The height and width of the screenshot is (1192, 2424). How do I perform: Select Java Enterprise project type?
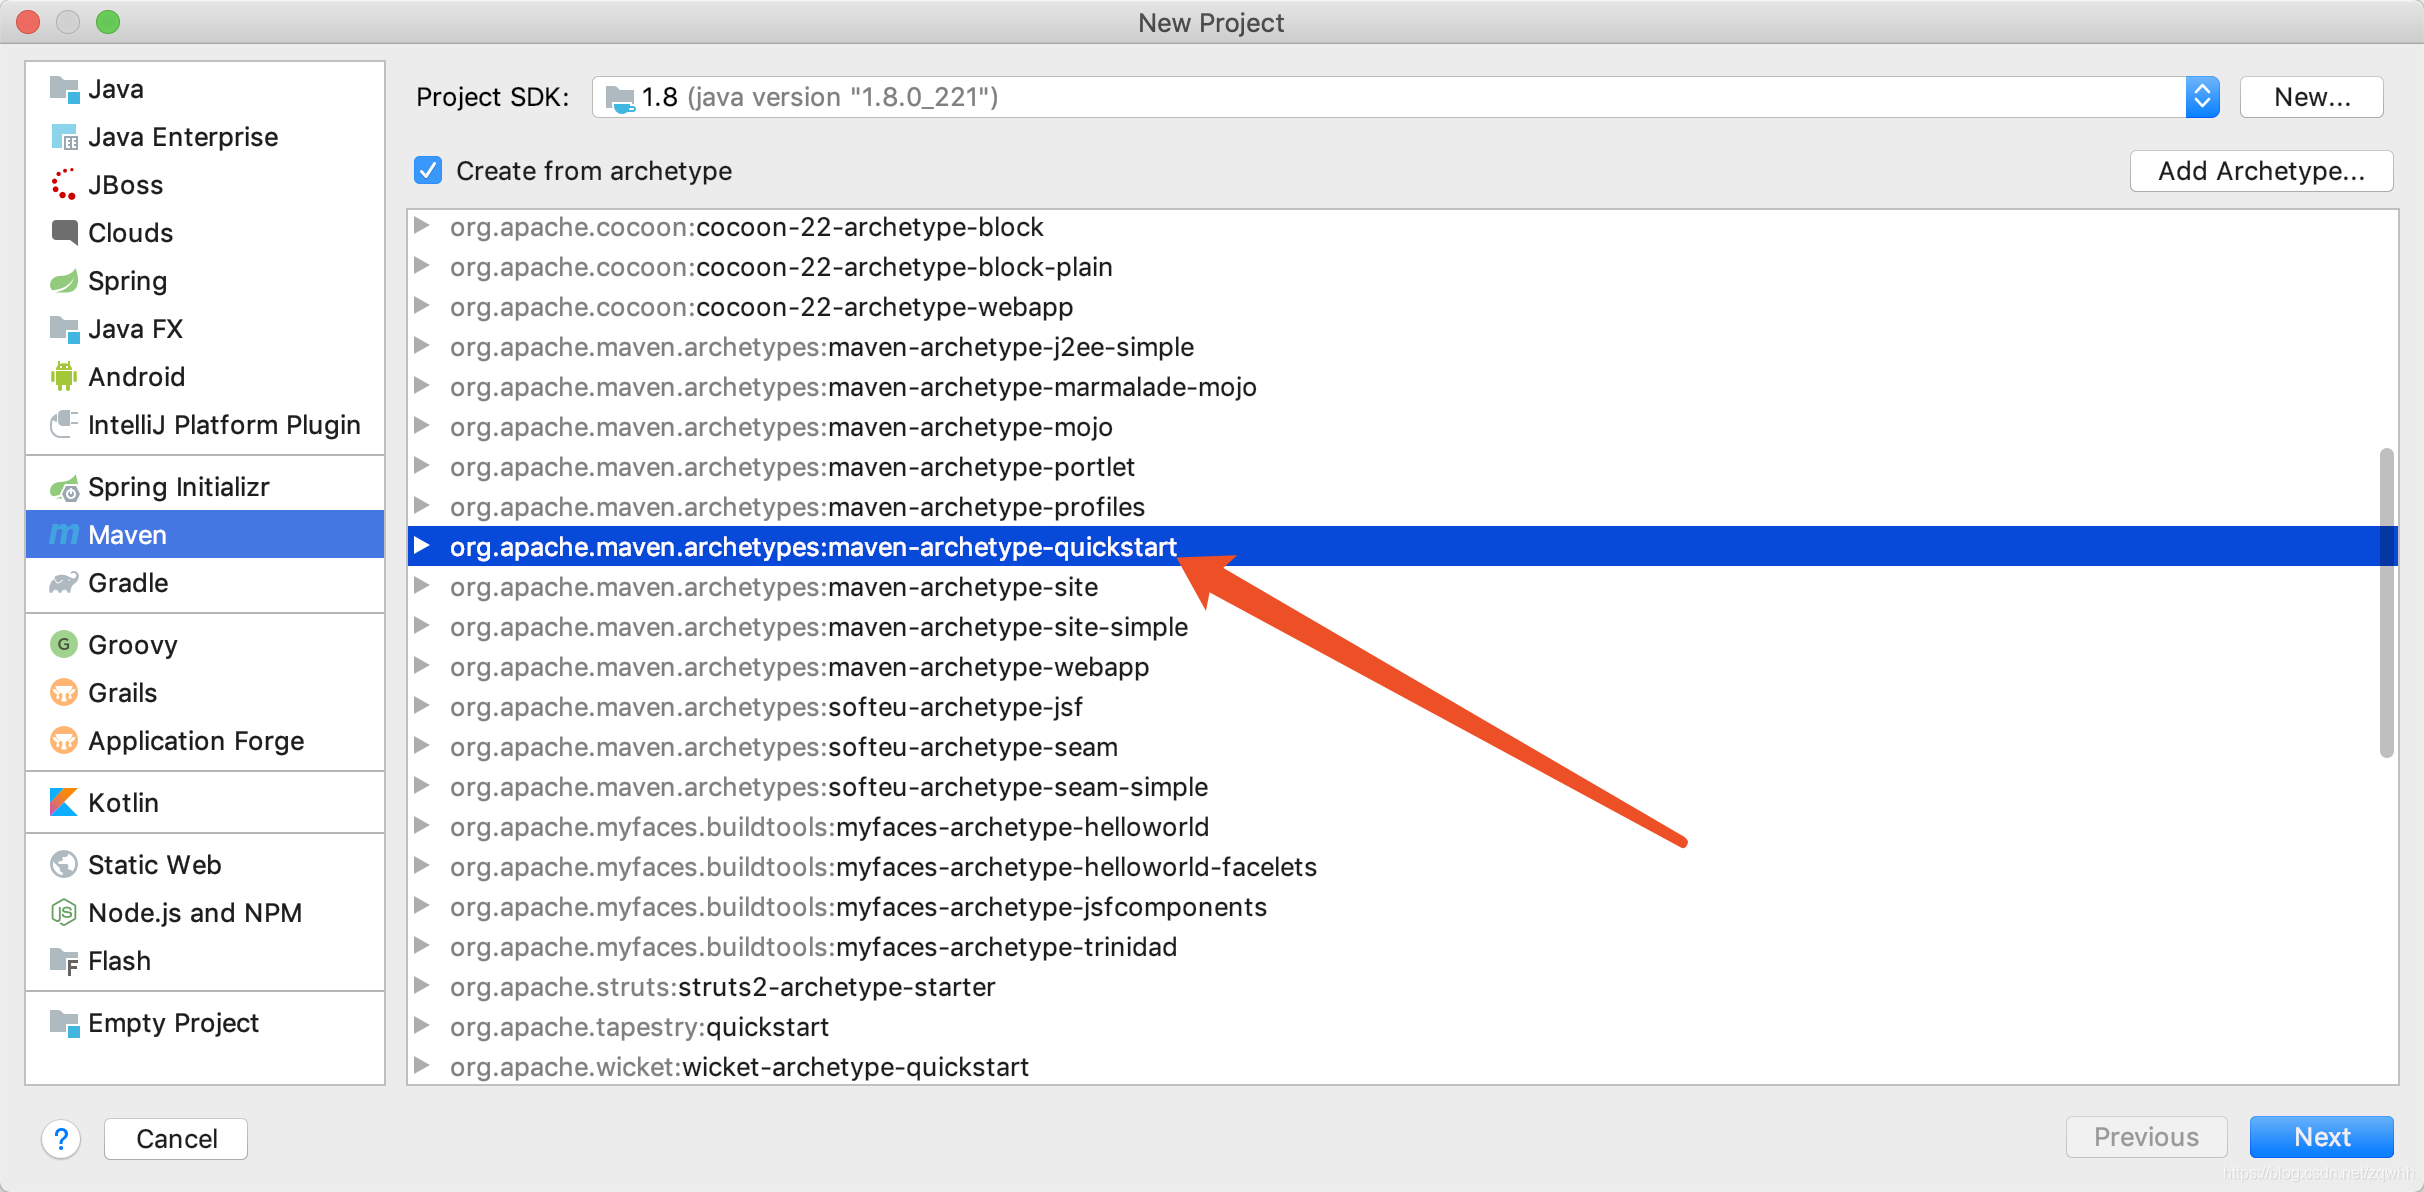183,137
